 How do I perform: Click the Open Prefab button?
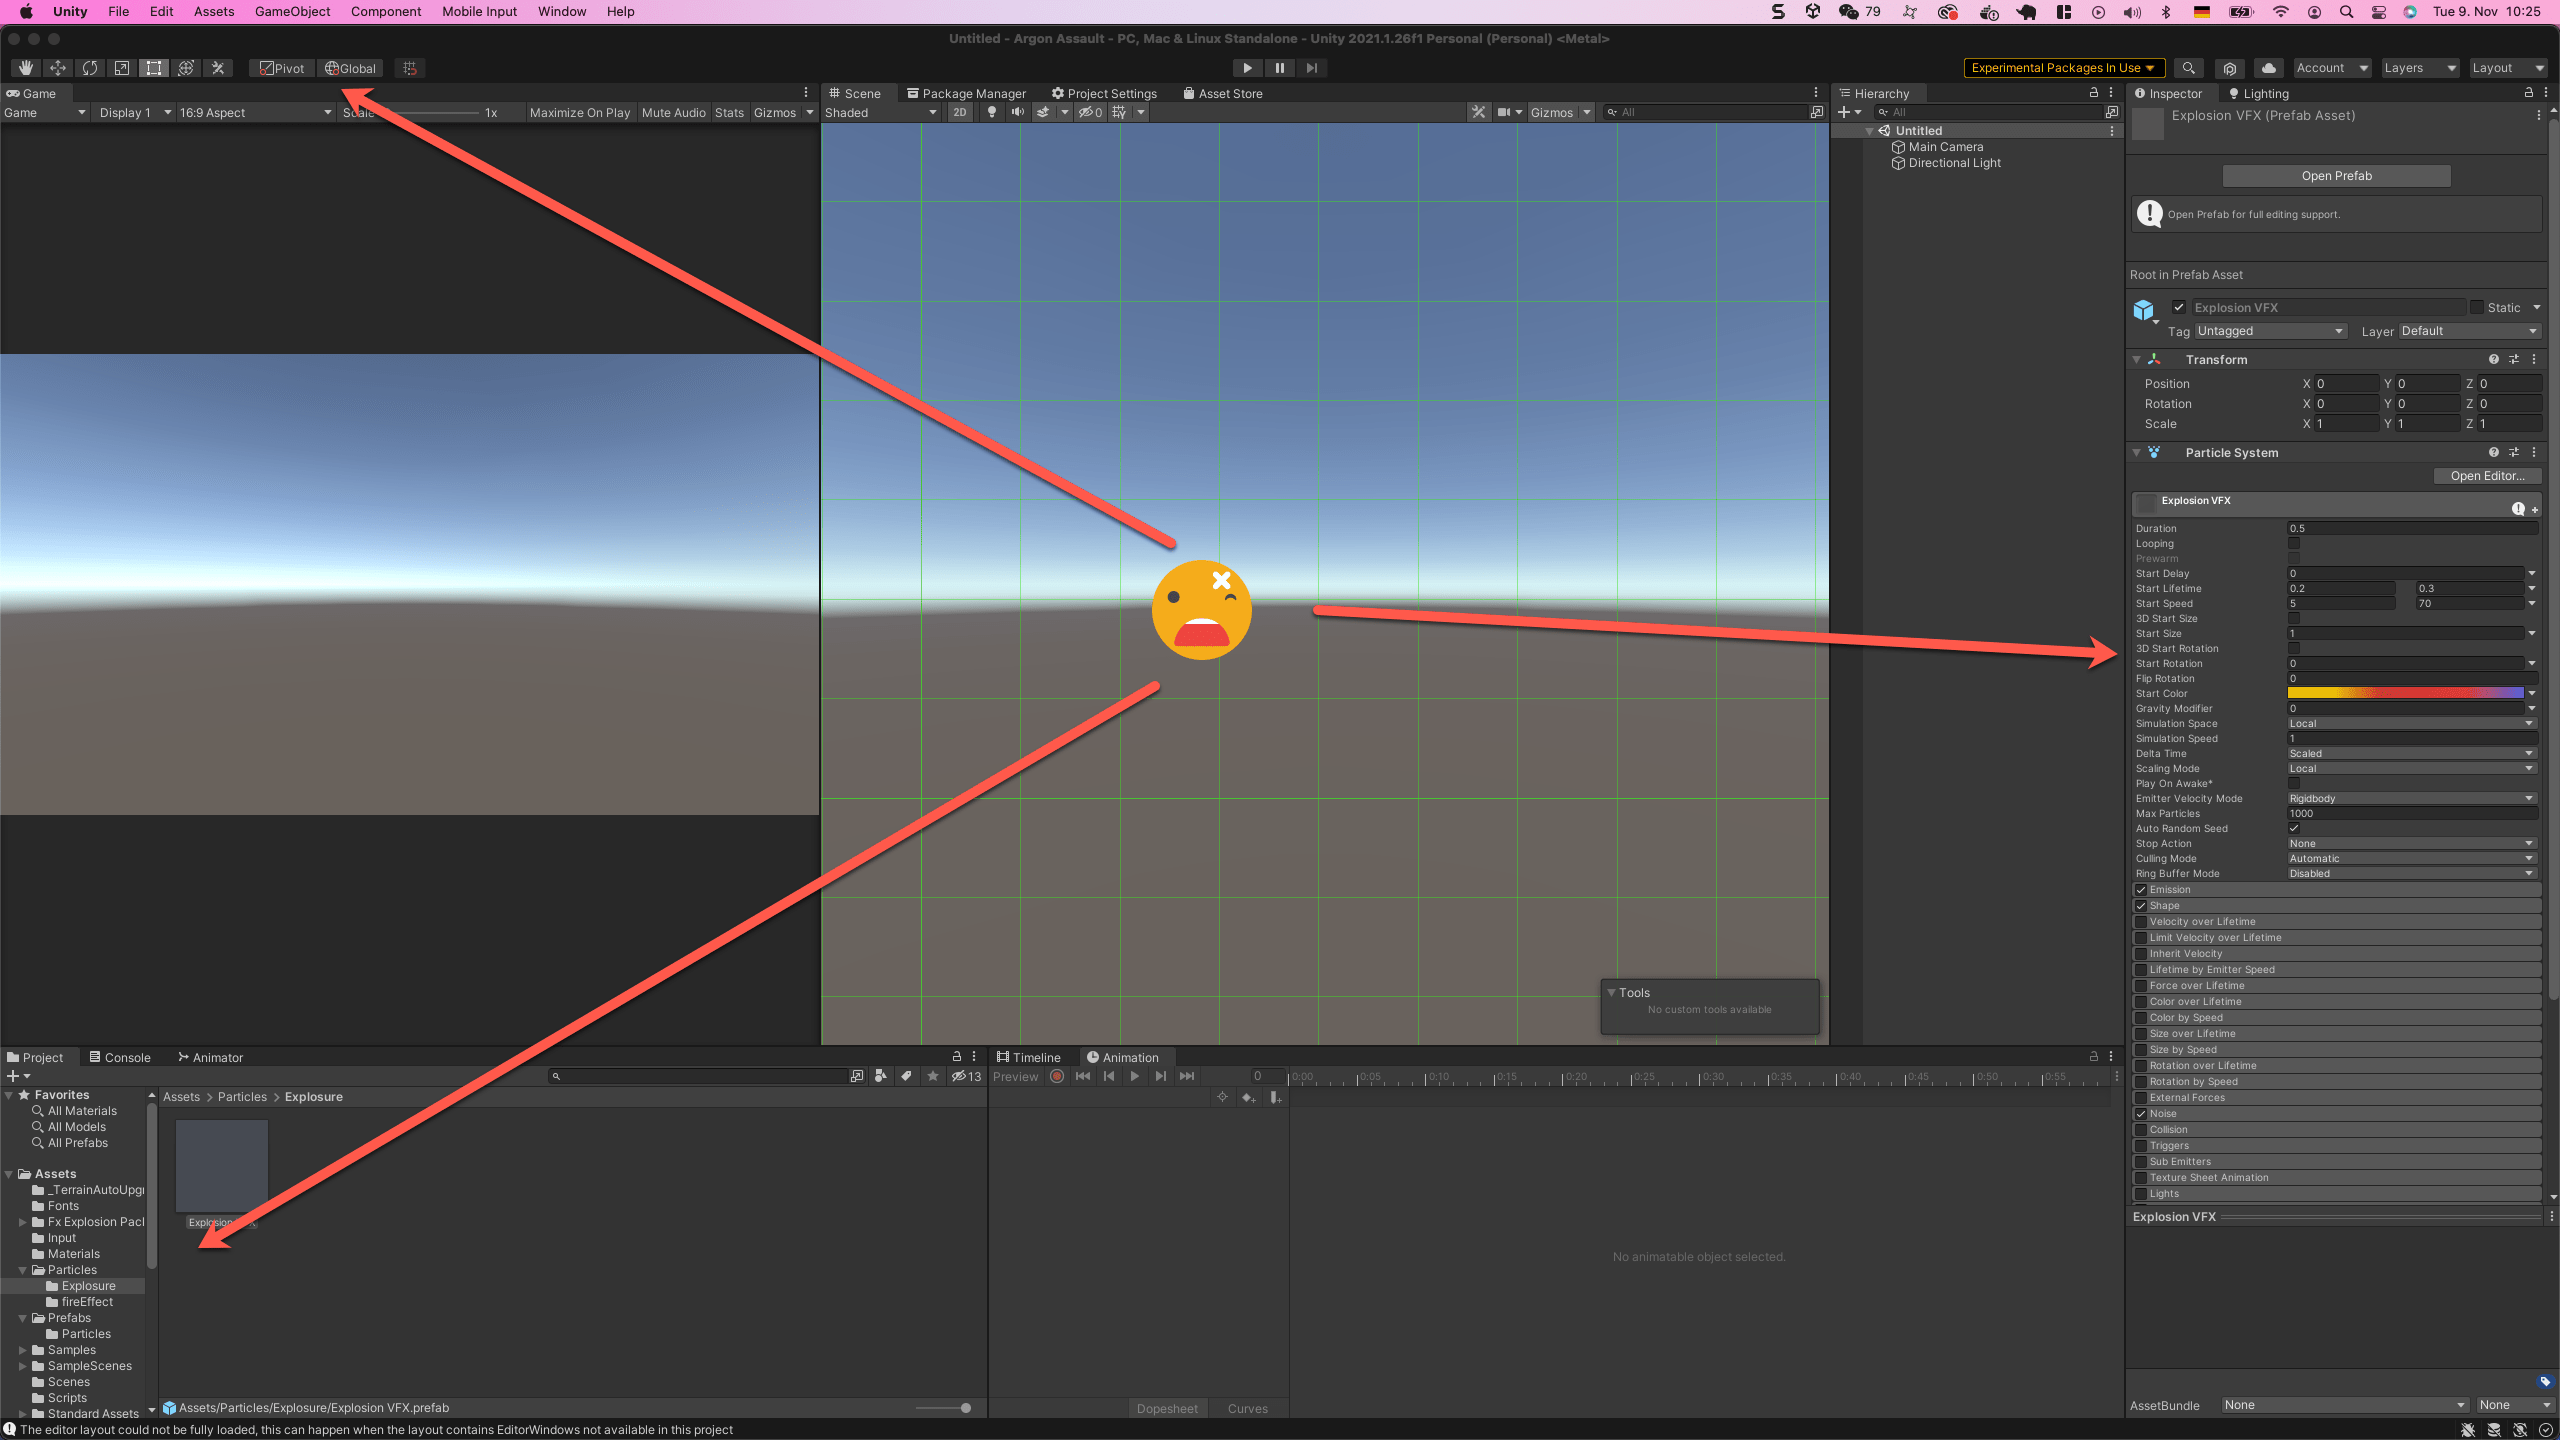[2336, 176]
